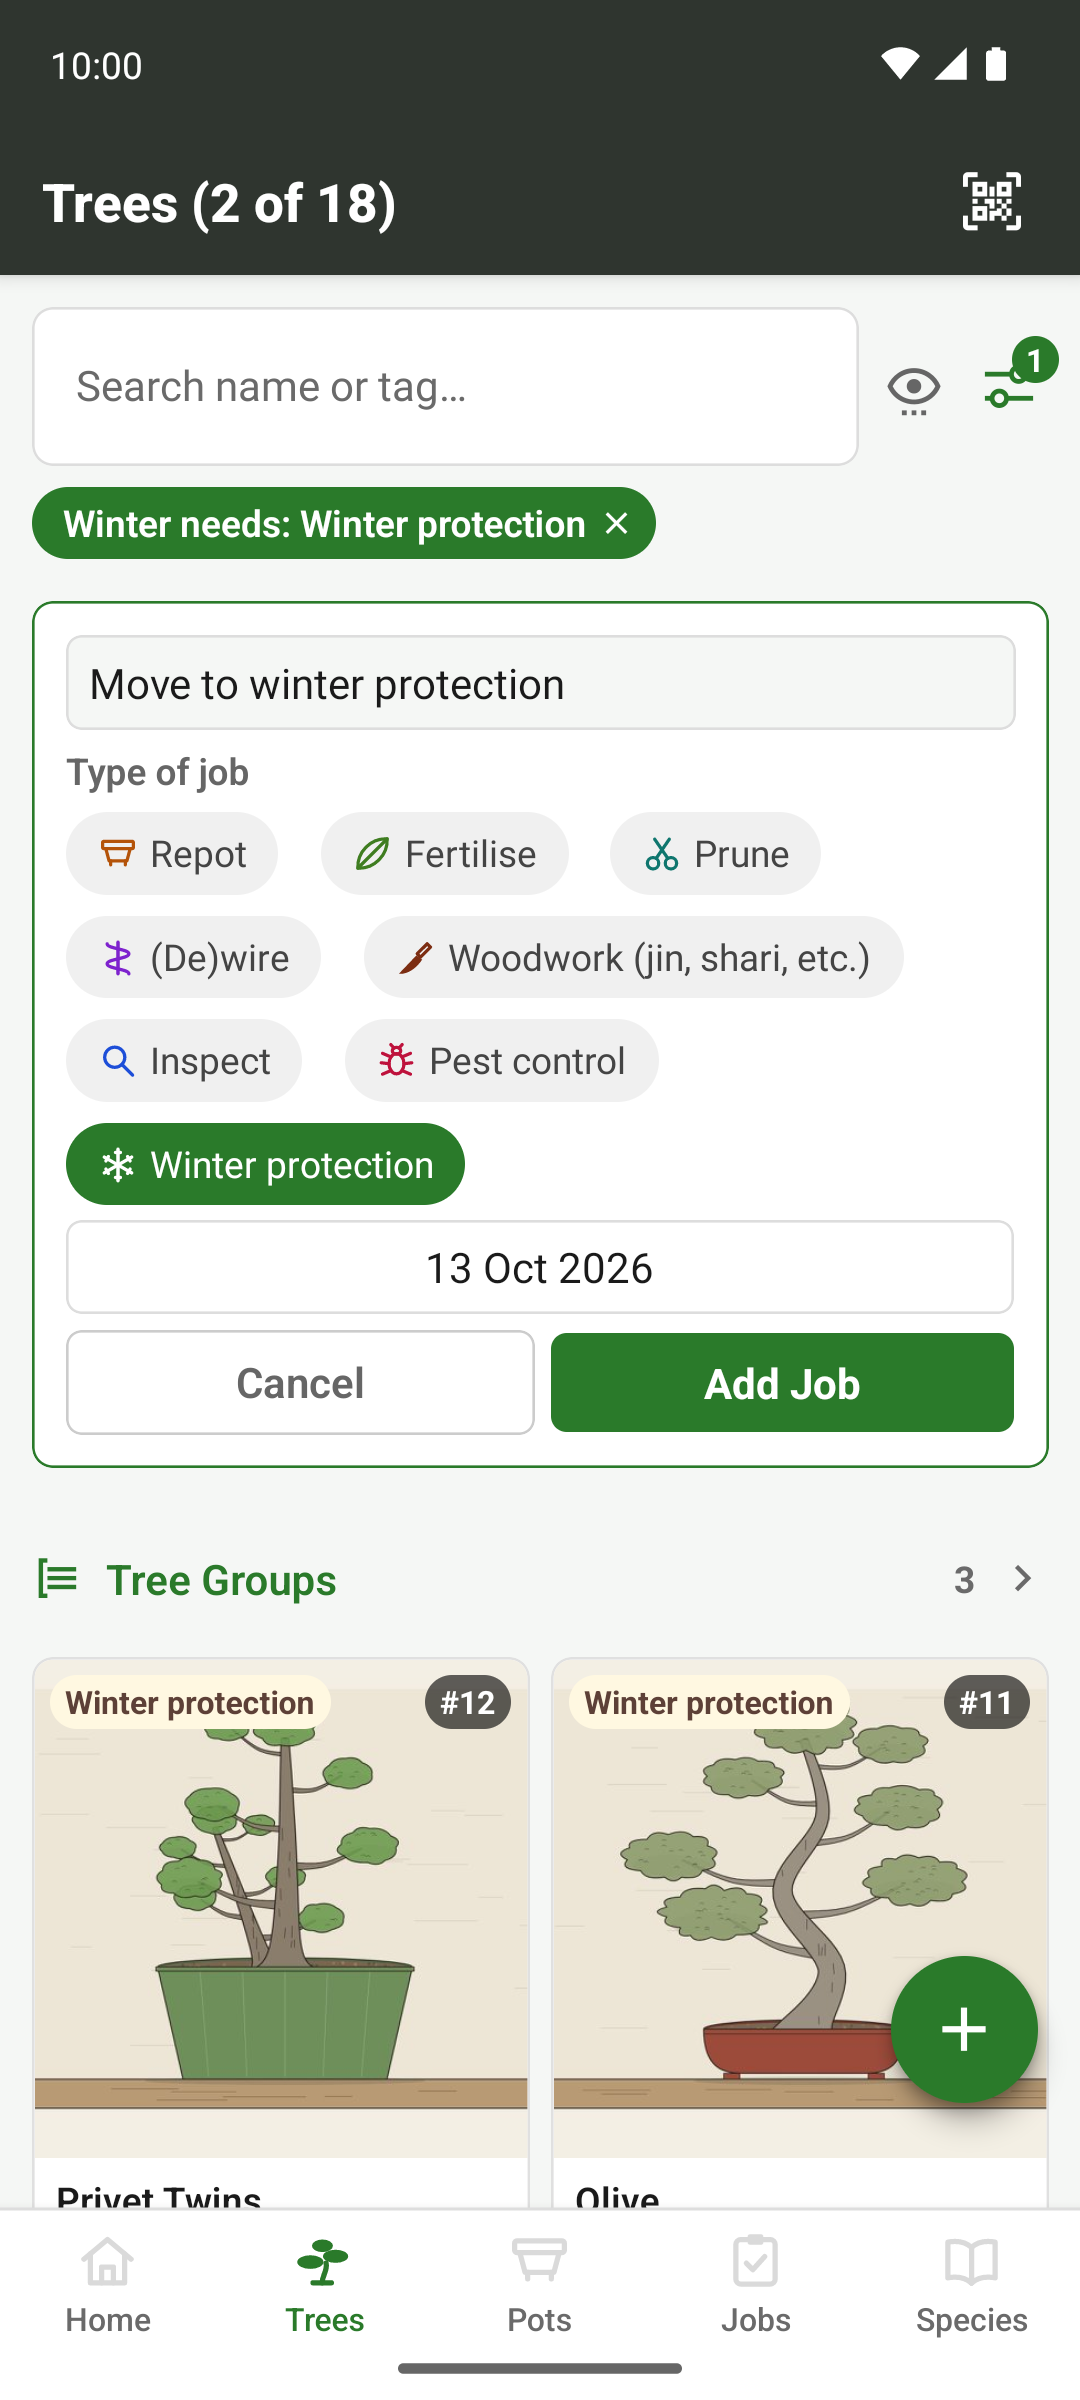Viewport: 1080px width, 2400px height.
Task: Open the 13 Oct 2026 date picker
Action: 540,1267
